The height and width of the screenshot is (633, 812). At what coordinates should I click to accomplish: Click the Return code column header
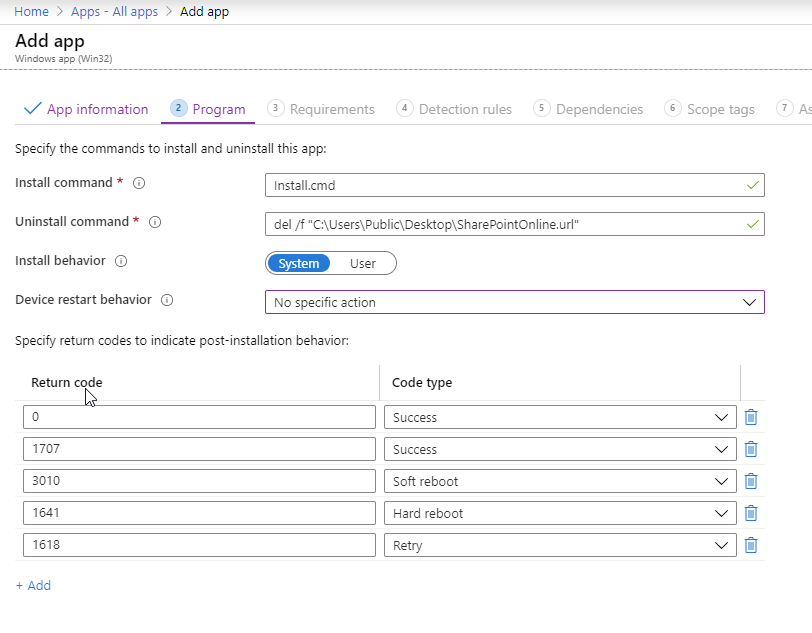pyautogui.click(x=67, y=382)
